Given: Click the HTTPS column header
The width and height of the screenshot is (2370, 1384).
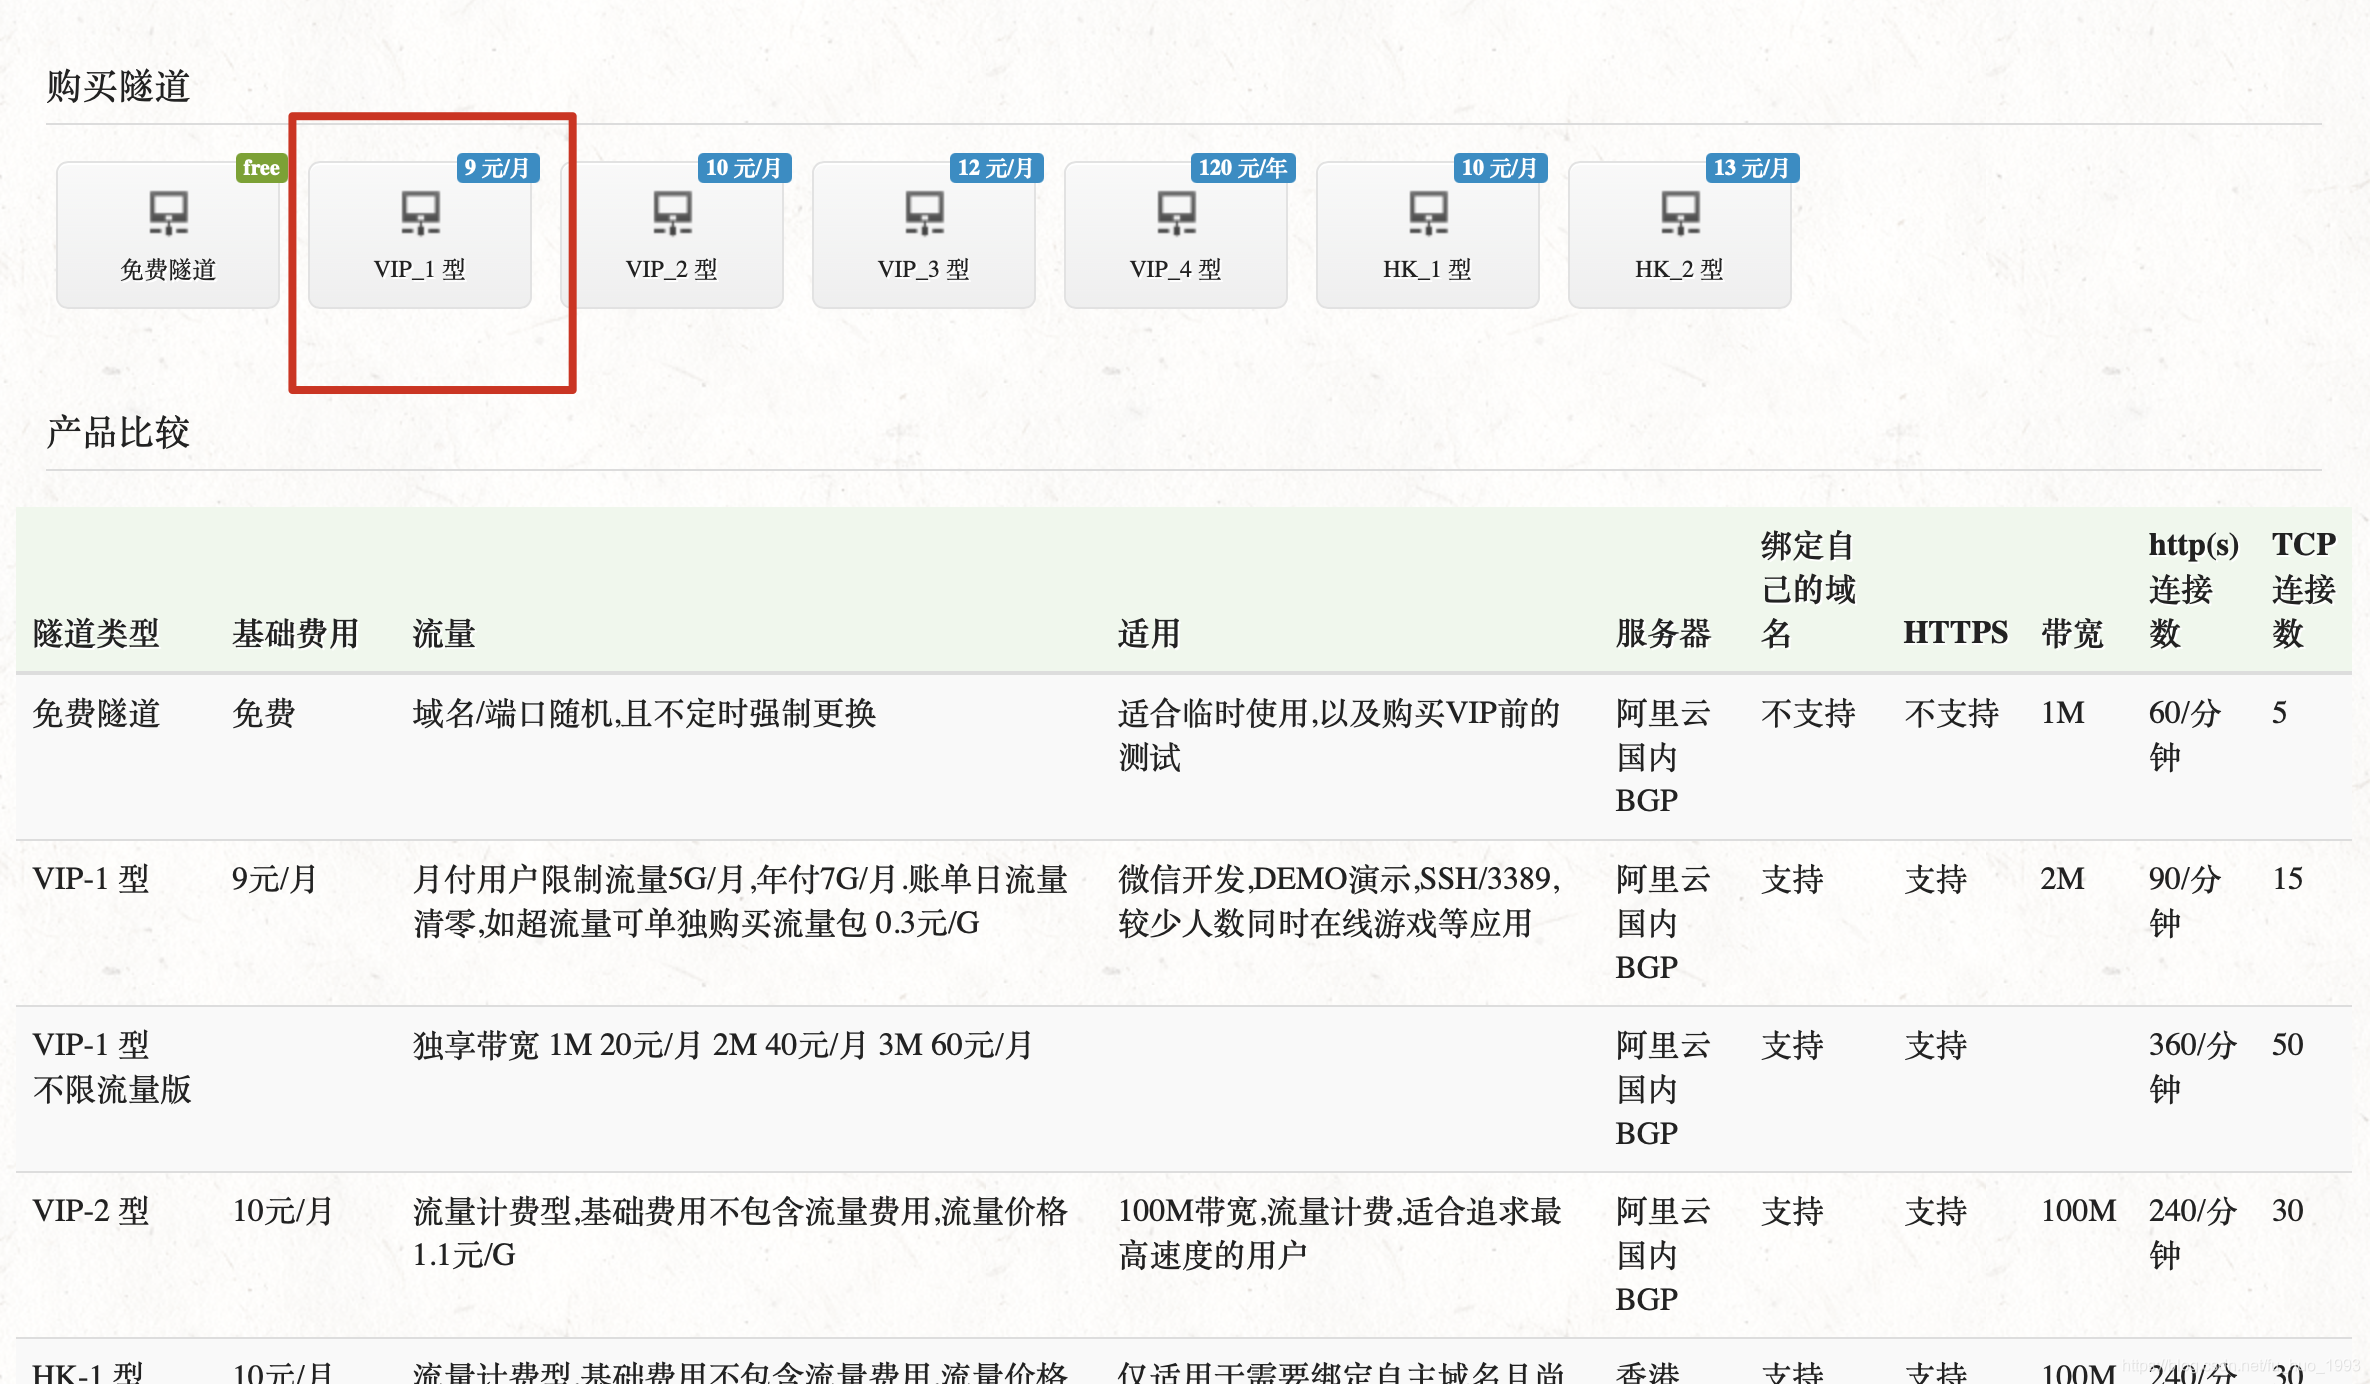Looking at the screenshot, I should point(1955,633).
